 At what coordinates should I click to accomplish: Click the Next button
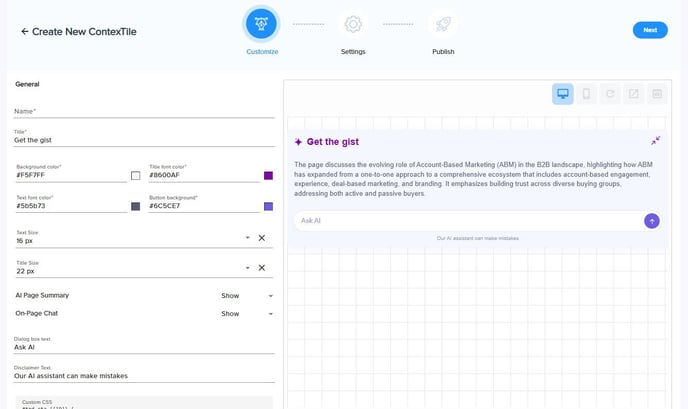coord(650,30)
